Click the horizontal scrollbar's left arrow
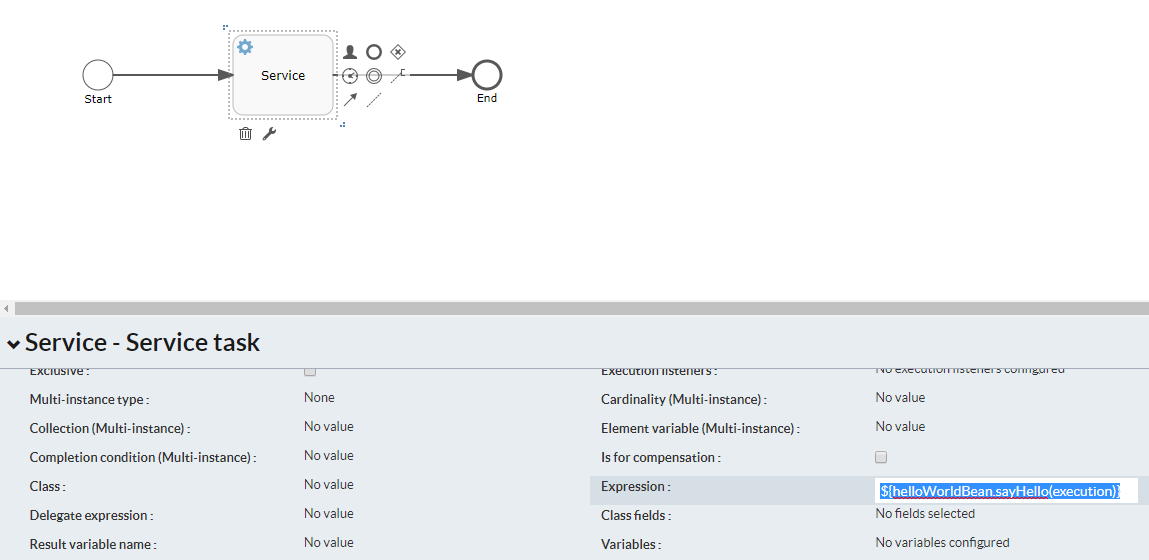This screenshot has width=1149, height=560. click(x=6, y=308)
